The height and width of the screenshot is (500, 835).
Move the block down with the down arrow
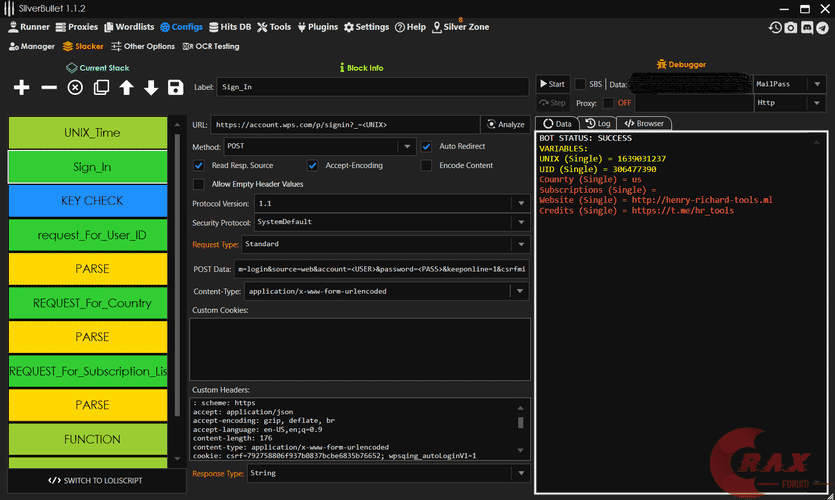pyautogui.click(x=151, y=88)
